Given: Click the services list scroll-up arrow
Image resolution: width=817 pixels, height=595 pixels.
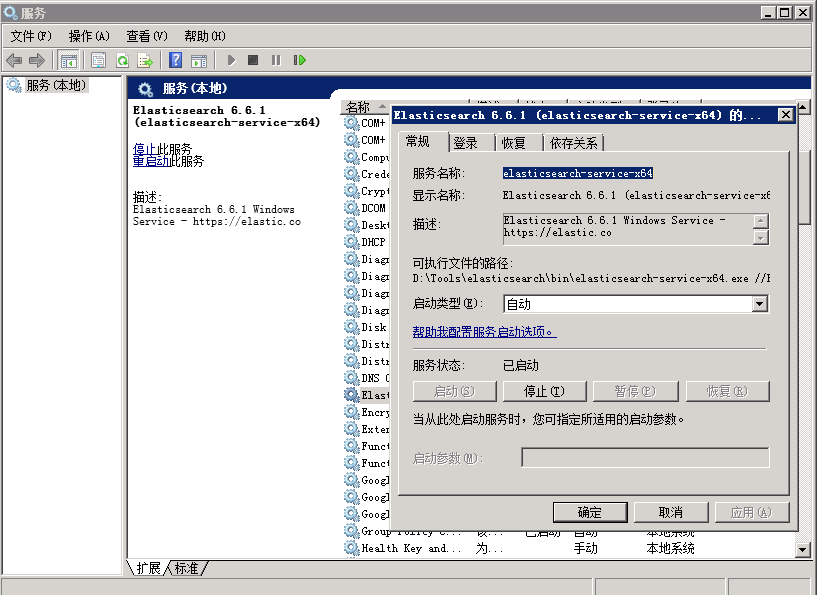Looking at the screenshot, I should [802, 107].
